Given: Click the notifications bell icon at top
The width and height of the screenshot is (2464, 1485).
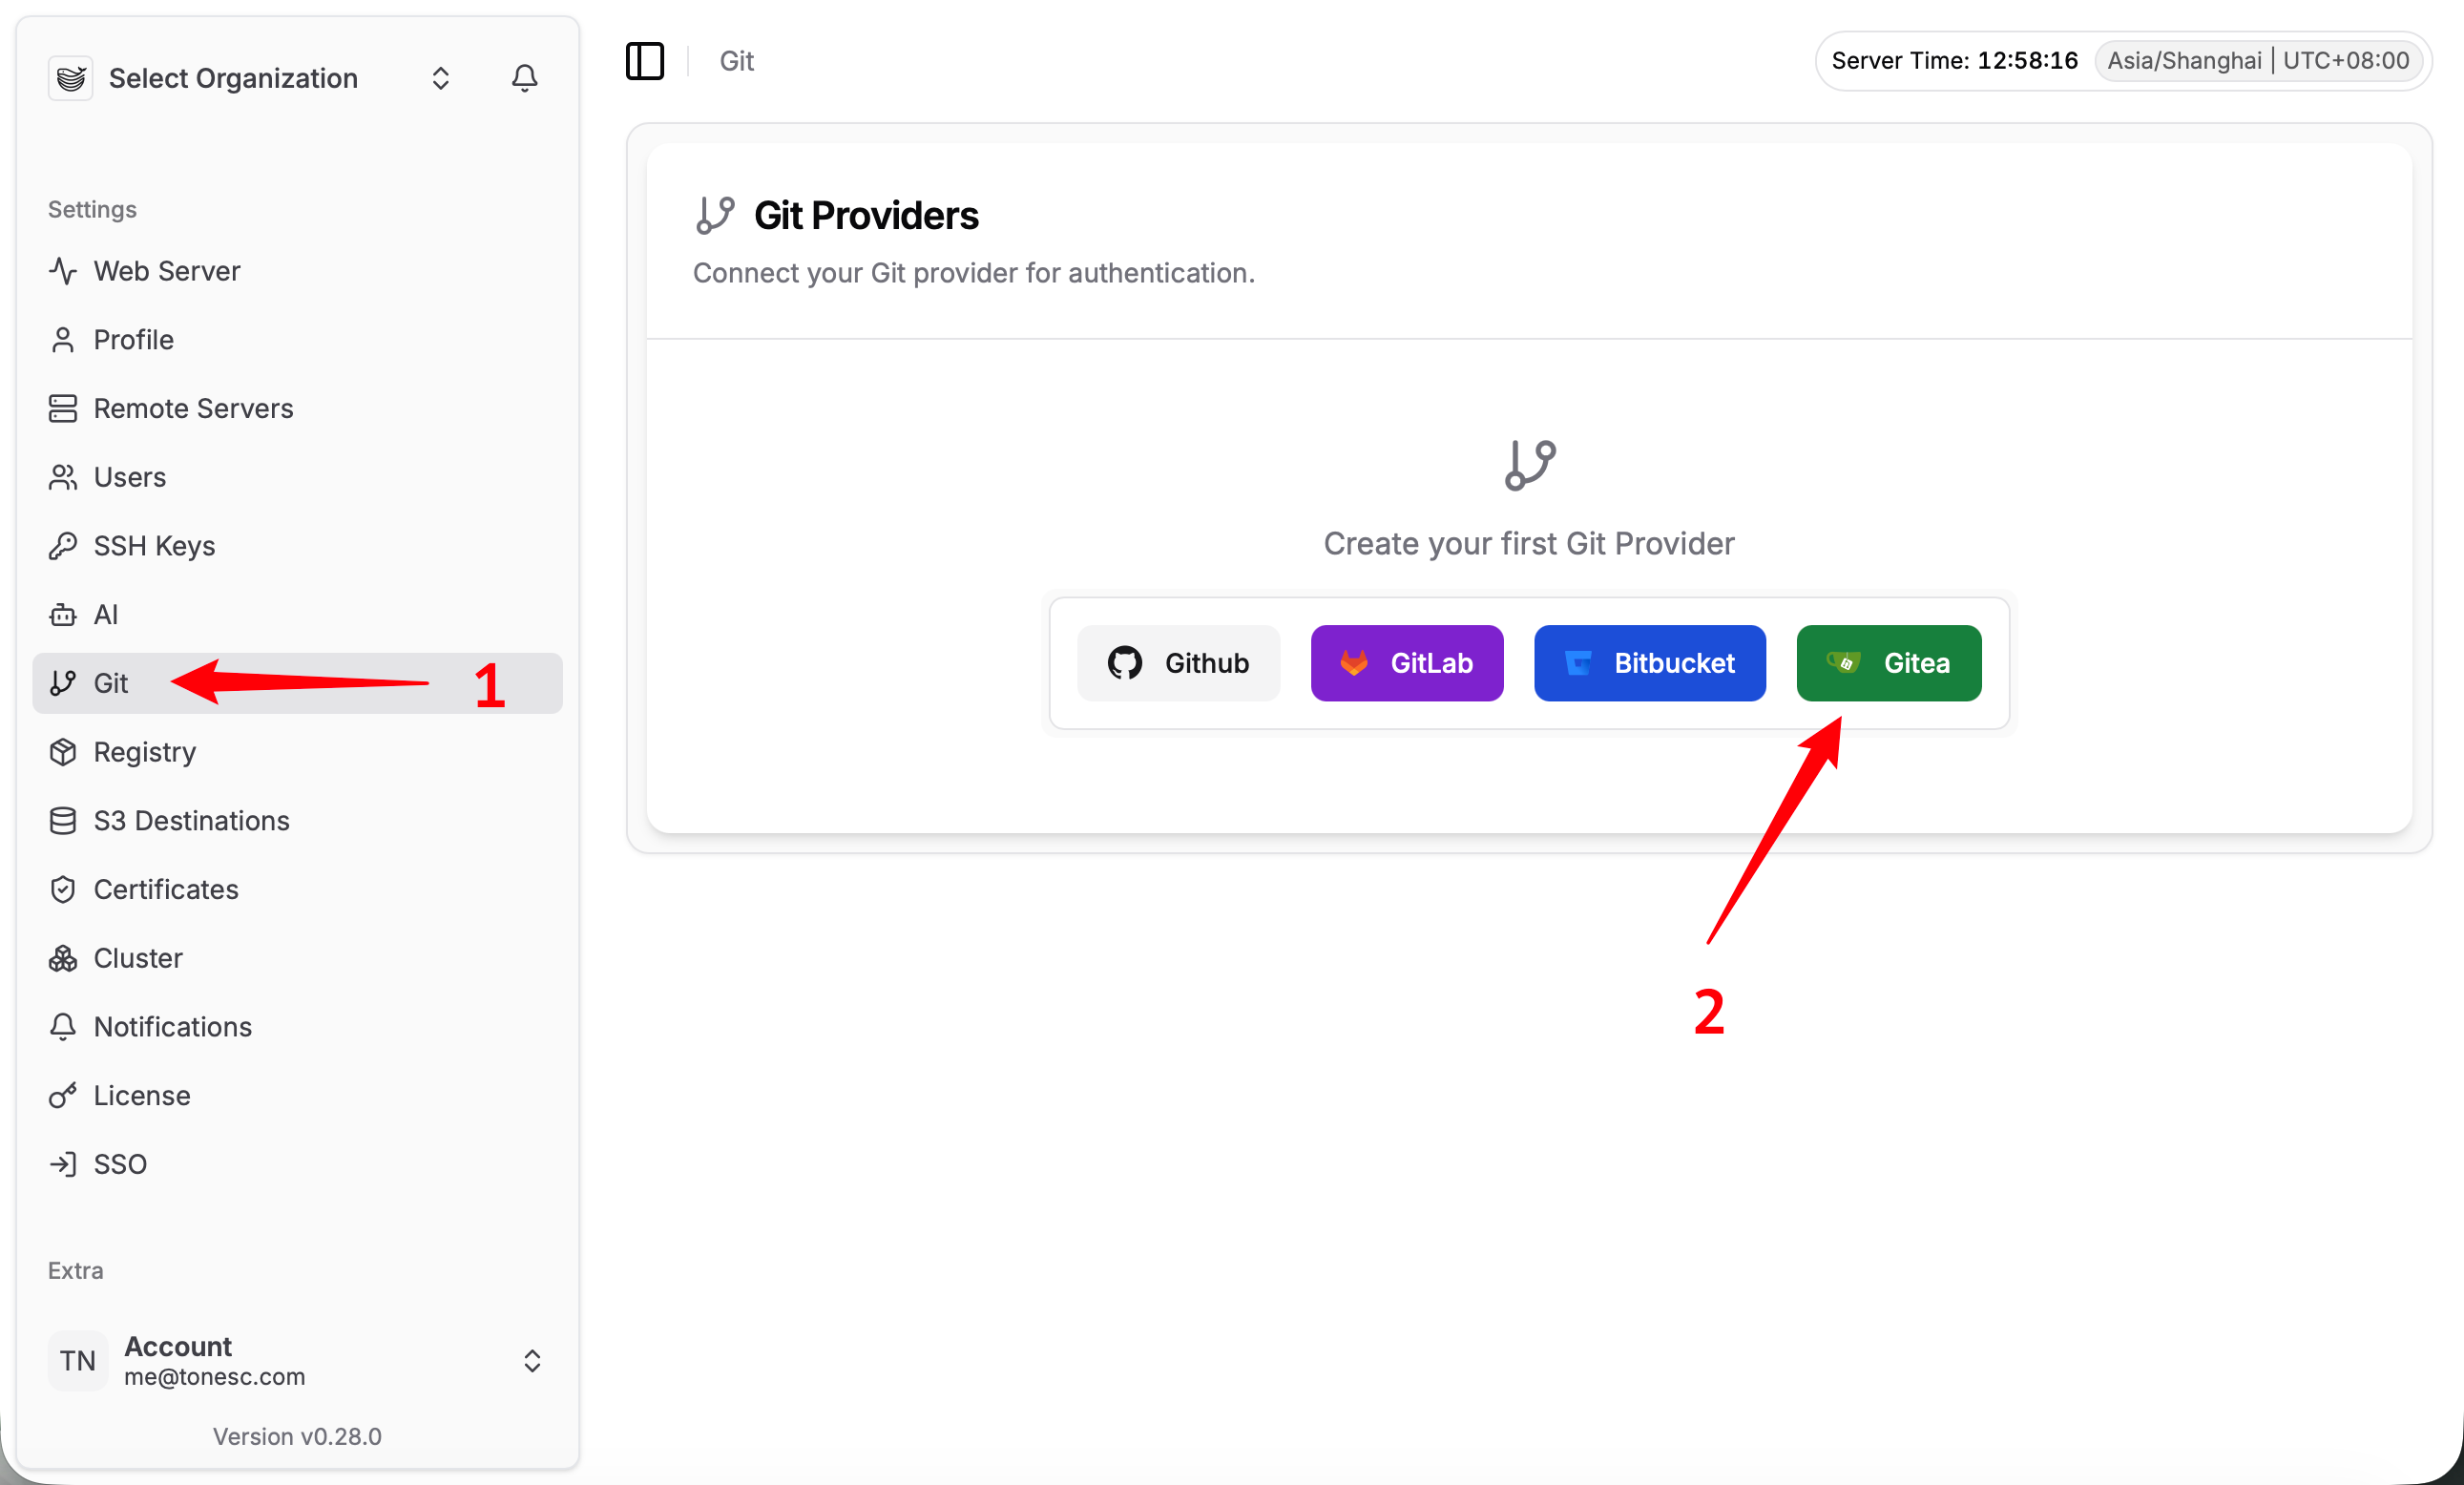Looking at the screenshot, I should [524, 78].
